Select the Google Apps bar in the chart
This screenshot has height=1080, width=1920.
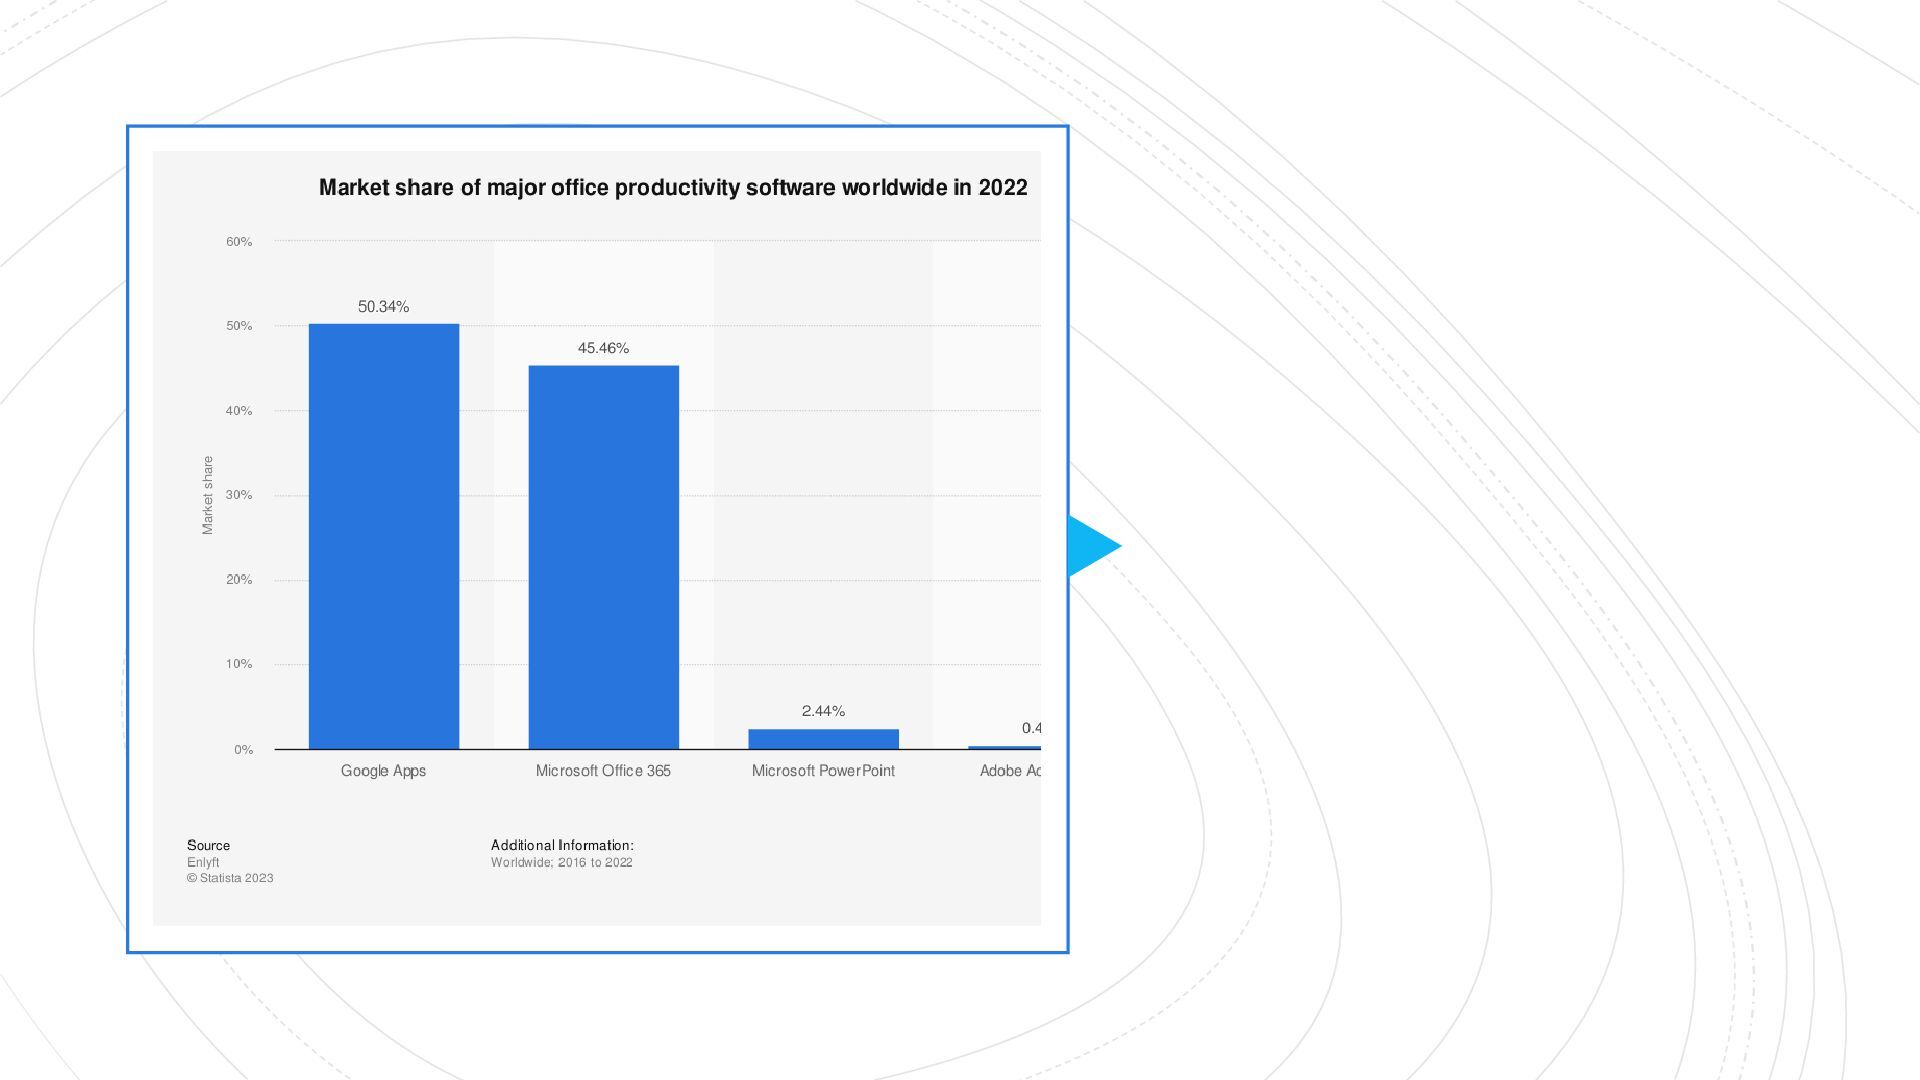[384, 536]
